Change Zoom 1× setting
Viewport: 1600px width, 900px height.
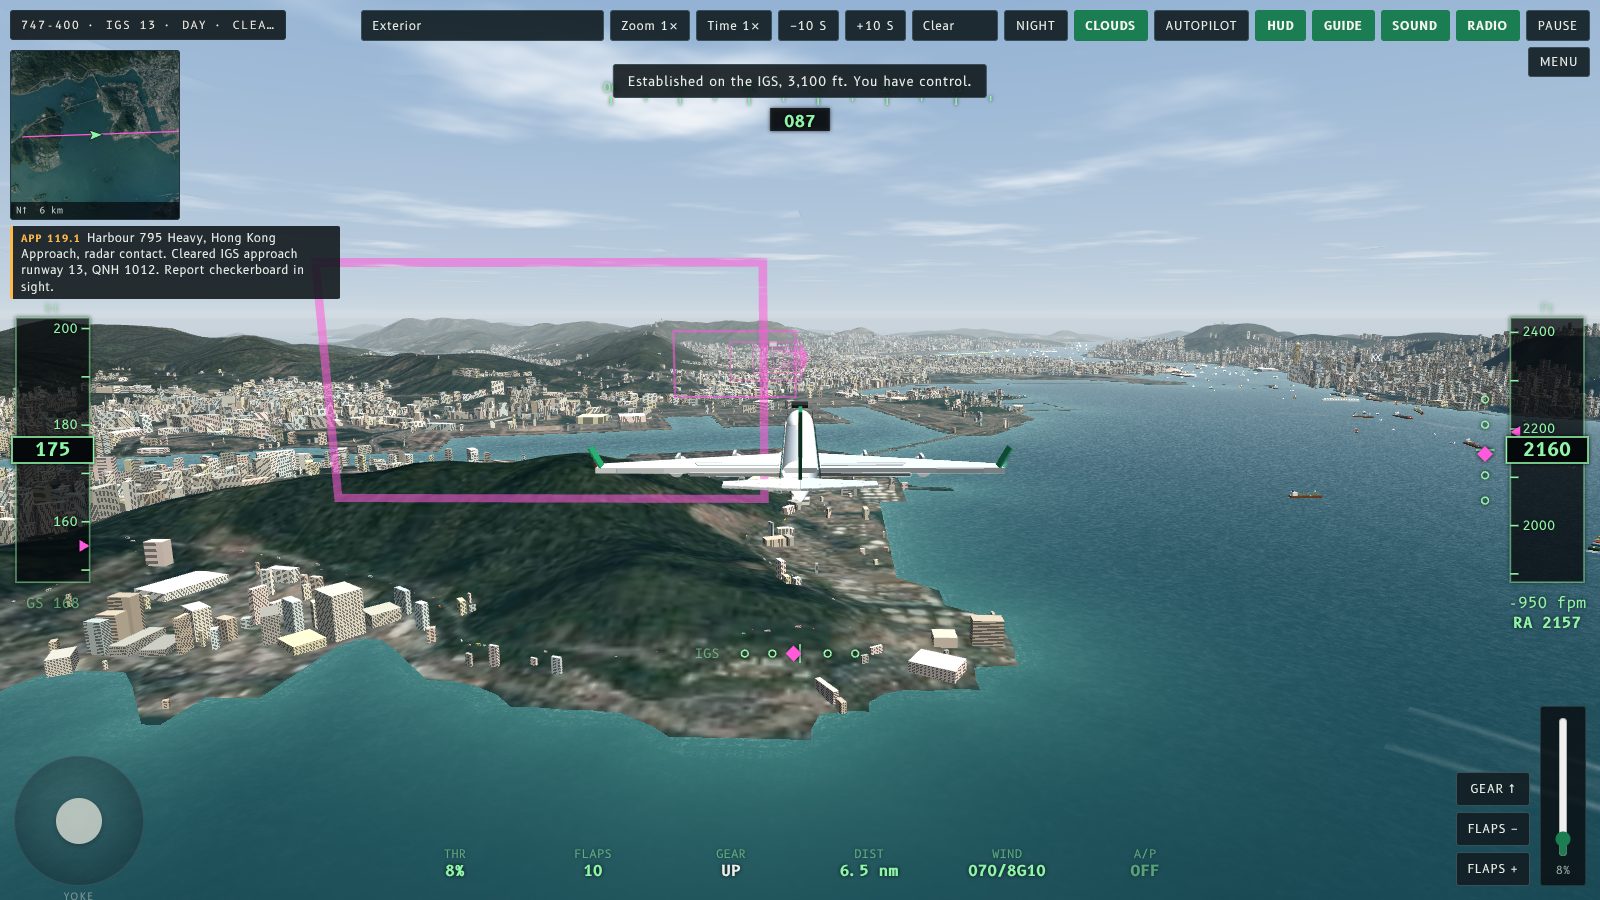(649, 26)
